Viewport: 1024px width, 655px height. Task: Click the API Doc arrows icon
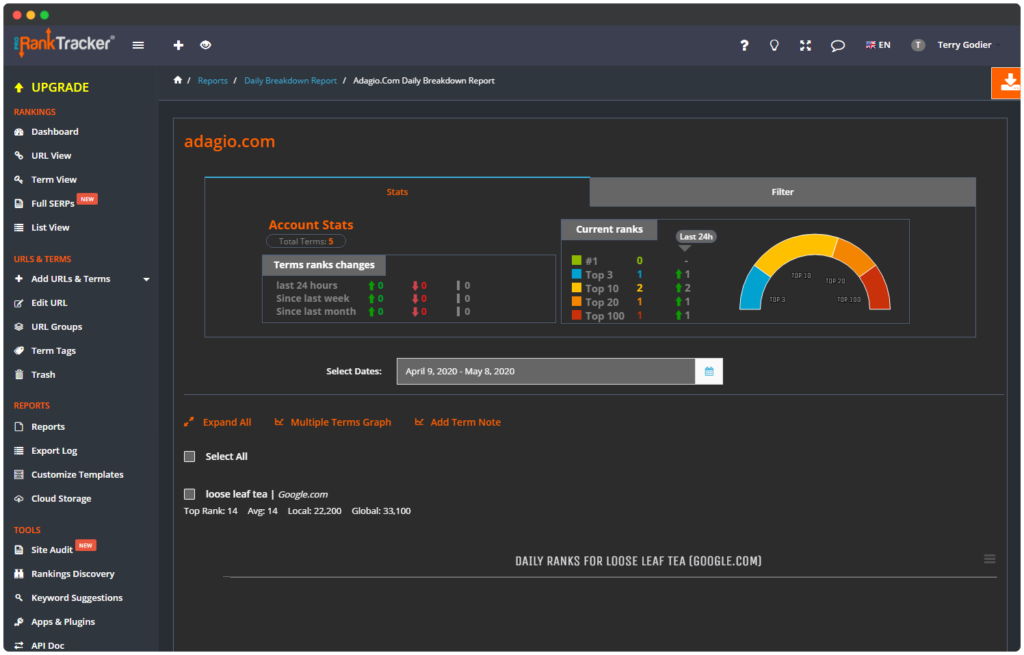click(19, 646)
